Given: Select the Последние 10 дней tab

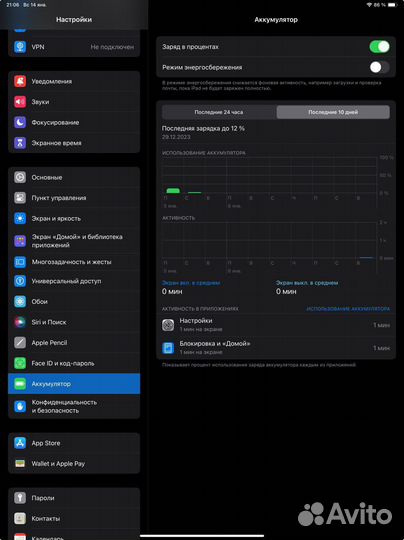Looking at the screenshot, I should pos(333,112).
